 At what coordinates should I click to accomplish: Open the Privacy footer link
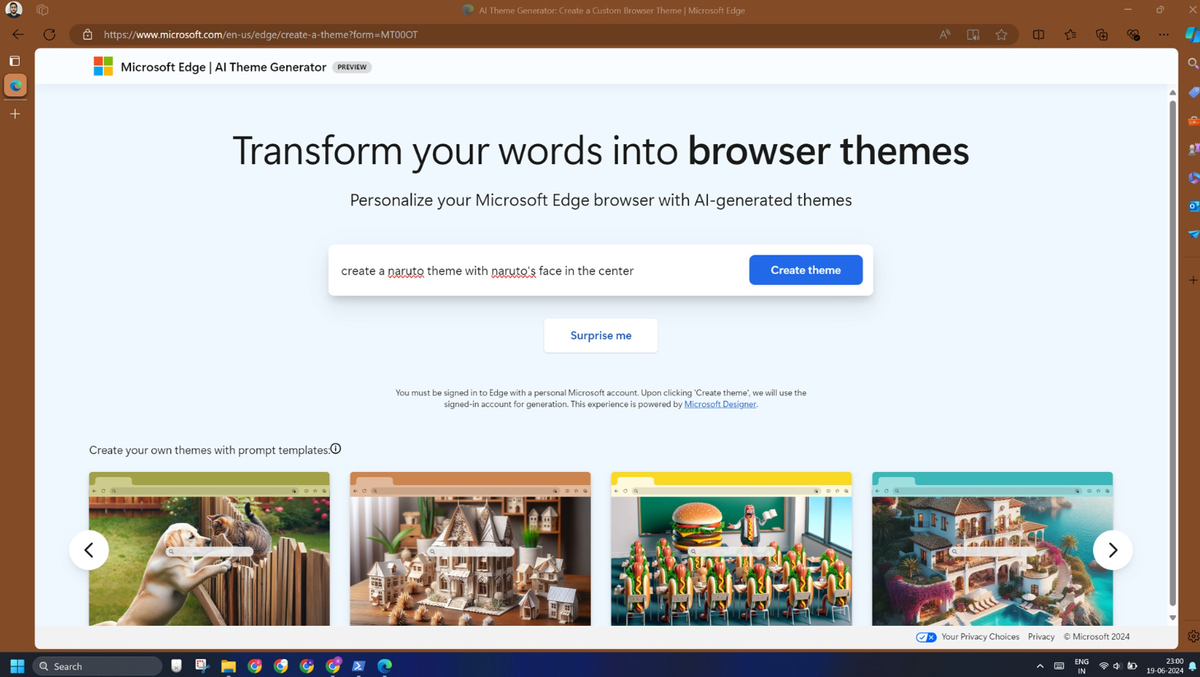point(1041,637)
